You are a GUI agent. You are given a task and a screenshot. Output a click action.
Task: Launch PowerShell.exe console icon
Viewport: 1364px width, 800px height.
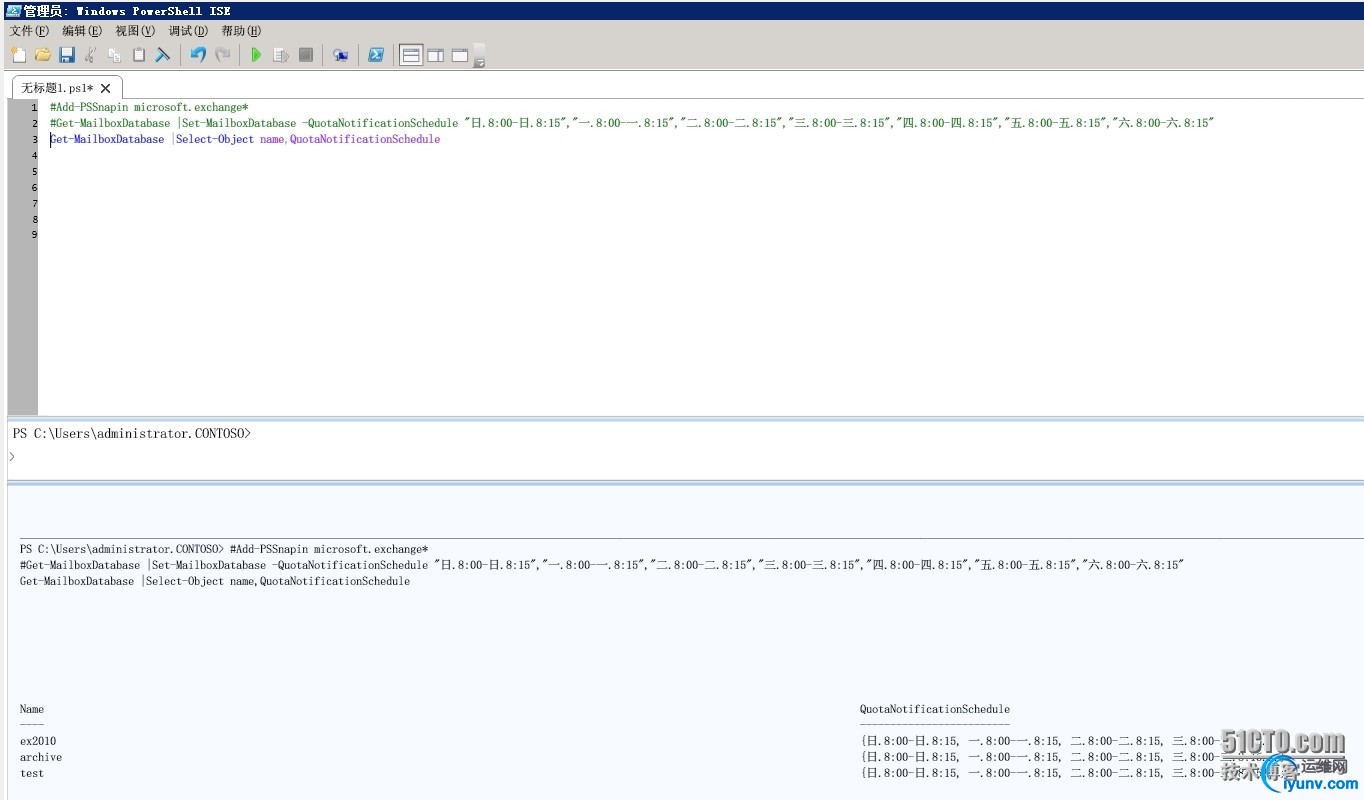tap(376, 55)
